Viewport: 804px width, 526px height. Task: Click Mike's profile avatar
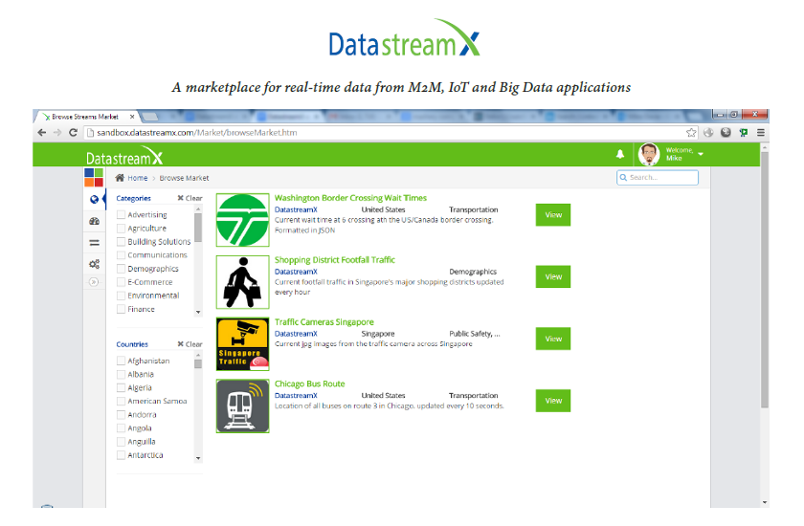(x=649, y=154)
